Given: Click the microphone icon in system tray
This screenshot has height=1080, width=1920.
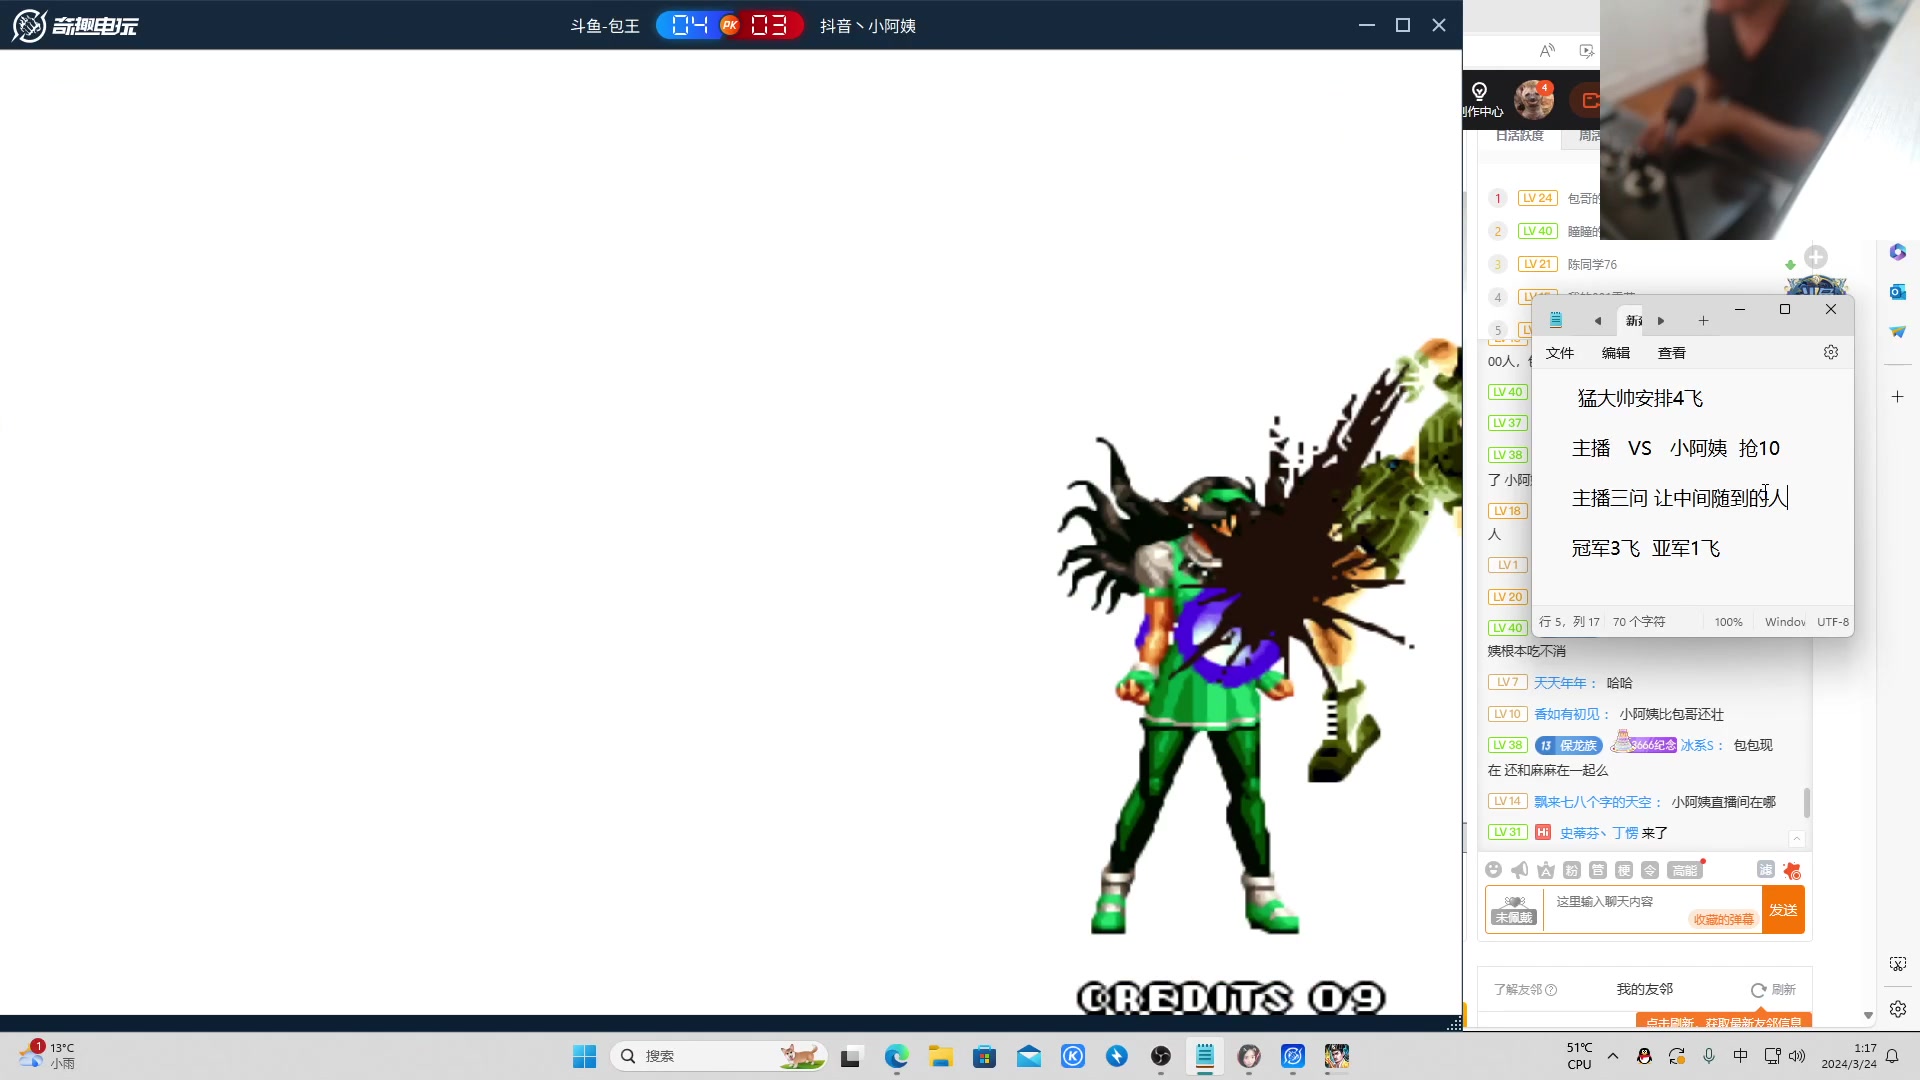Looking at the screenshot, I should pyautogui.click(x=1709, y=1056).
